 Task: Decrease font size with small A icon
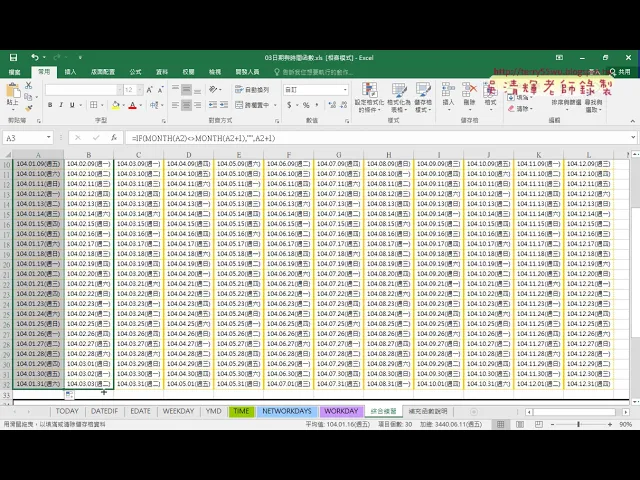(160, 90)
